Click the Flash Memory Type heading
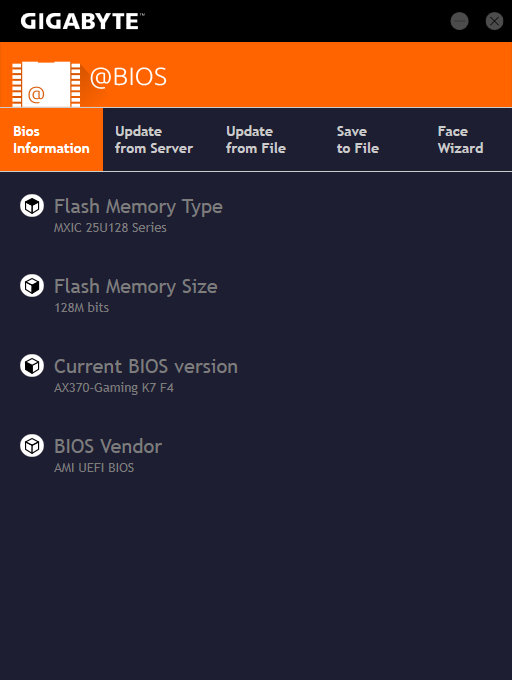Viewport: 512px width, 680px height. [x=138, y=206]
